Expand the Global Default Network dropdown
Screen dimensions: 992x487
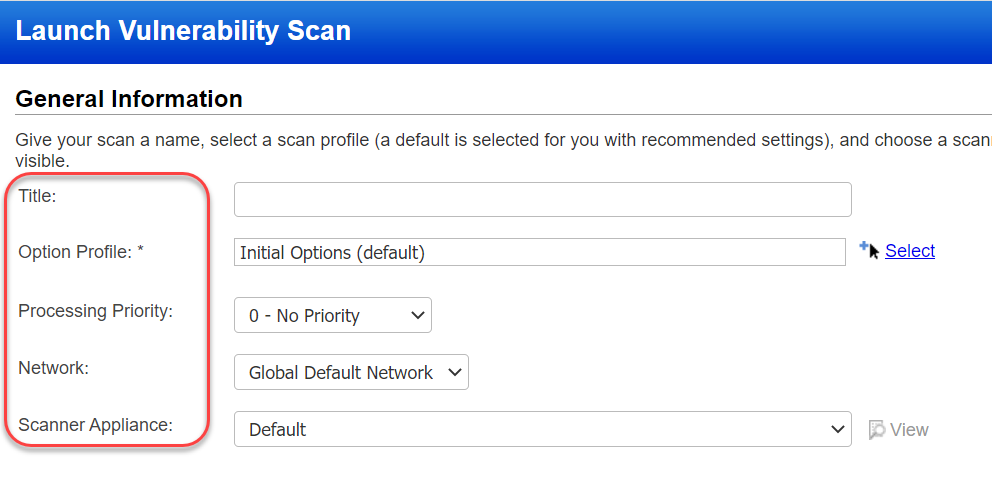coord(351,373)
